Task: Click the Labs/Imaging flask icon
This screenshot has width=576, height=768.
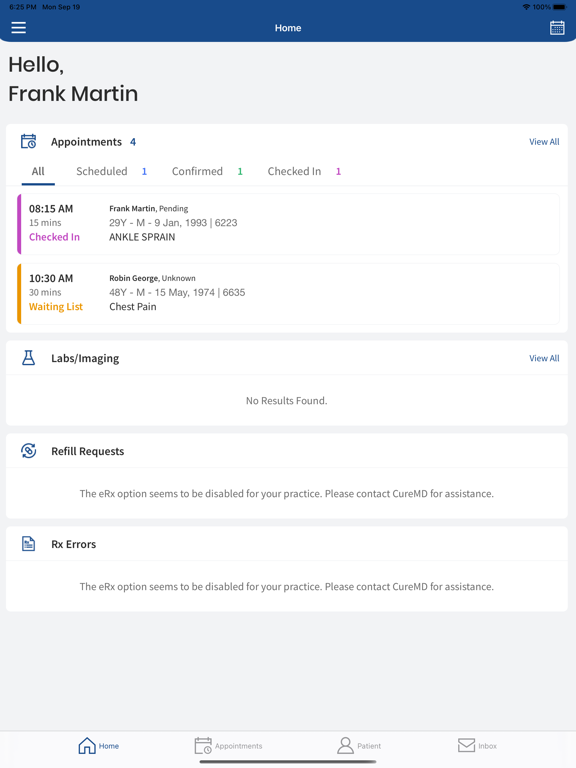Action: tap(28, 358)
